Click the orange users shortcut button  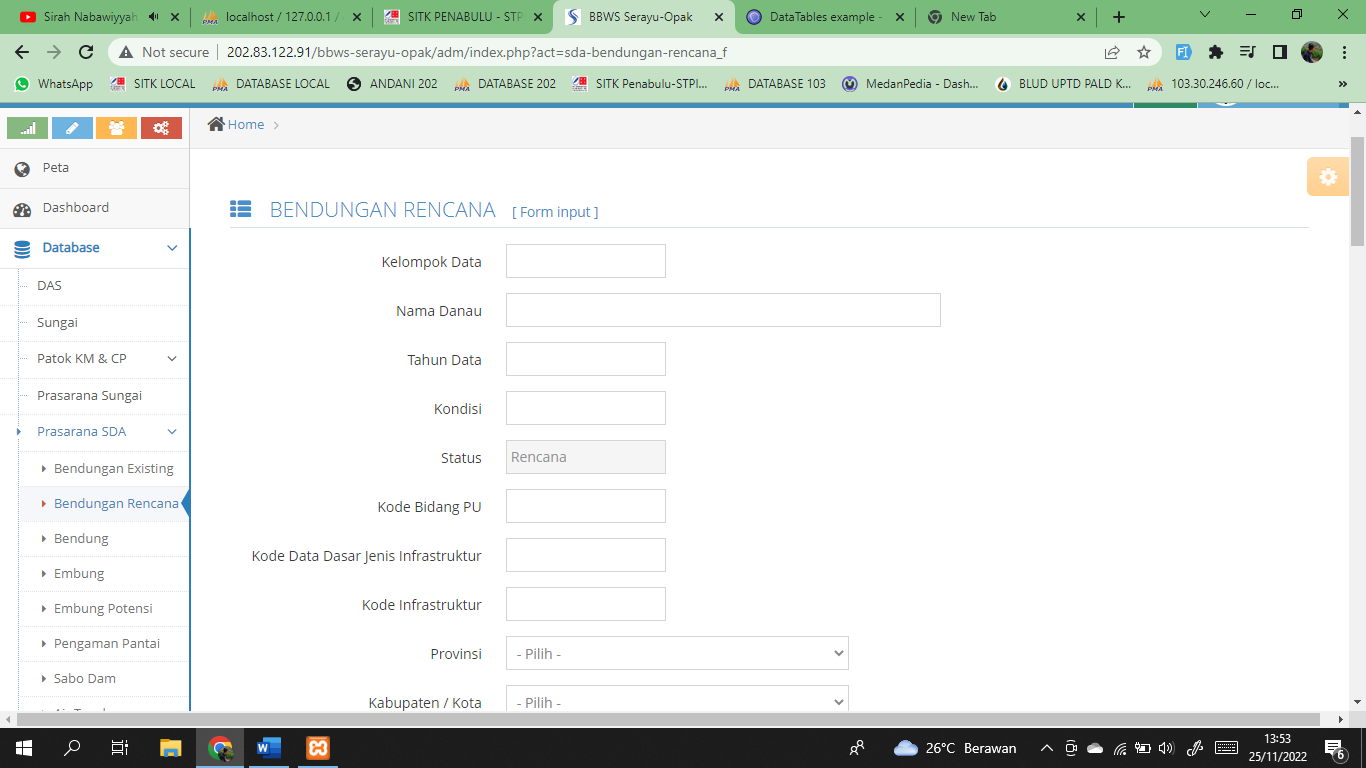click(116, 128)
